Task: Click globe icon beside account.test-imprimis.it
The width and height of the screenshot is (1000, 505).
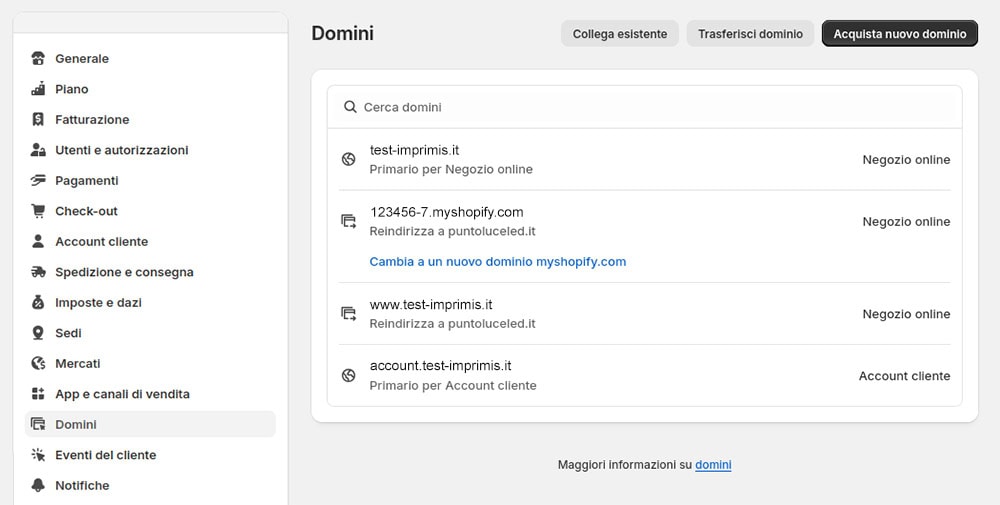Action: 348,376
